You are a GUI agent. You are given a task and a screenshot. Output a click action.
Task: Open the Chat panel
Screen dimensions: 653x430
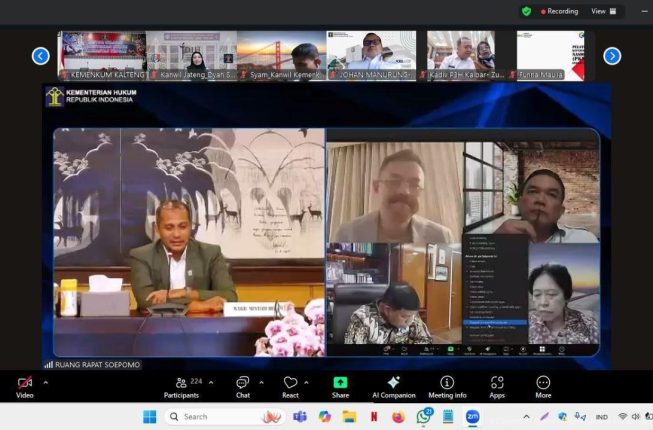243,387
